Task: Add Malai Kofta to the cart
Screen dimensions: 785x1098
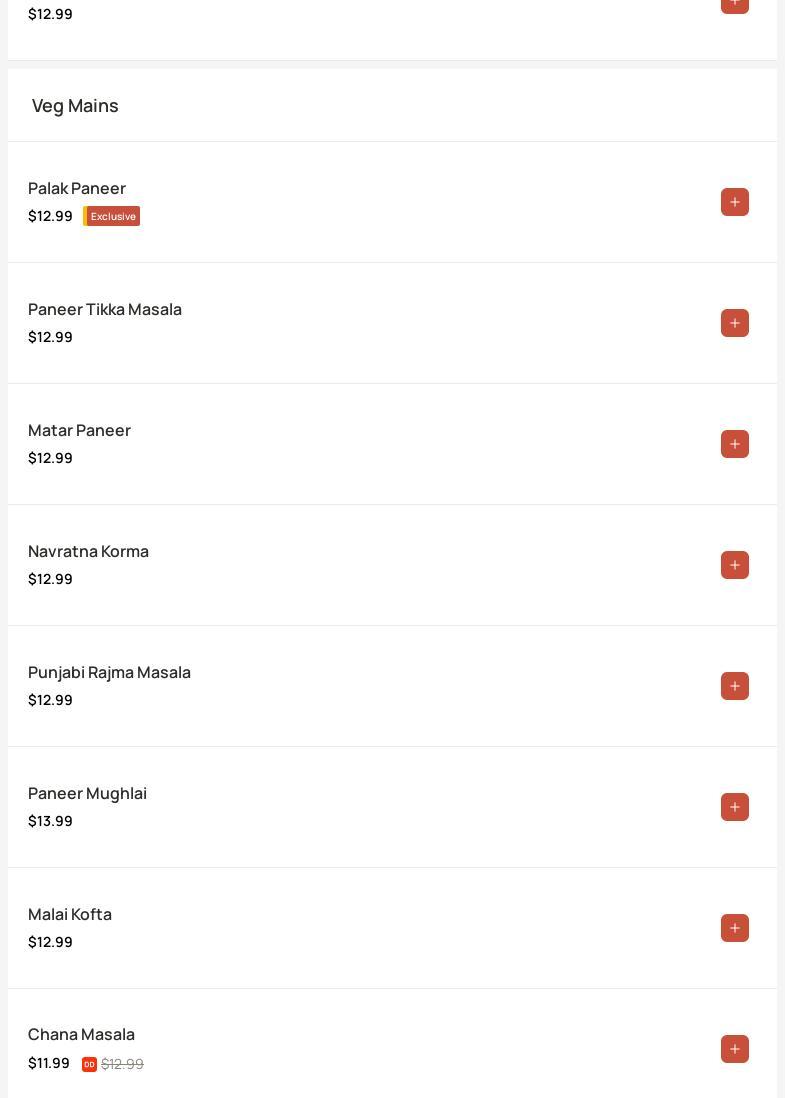Action: point(735,928)
